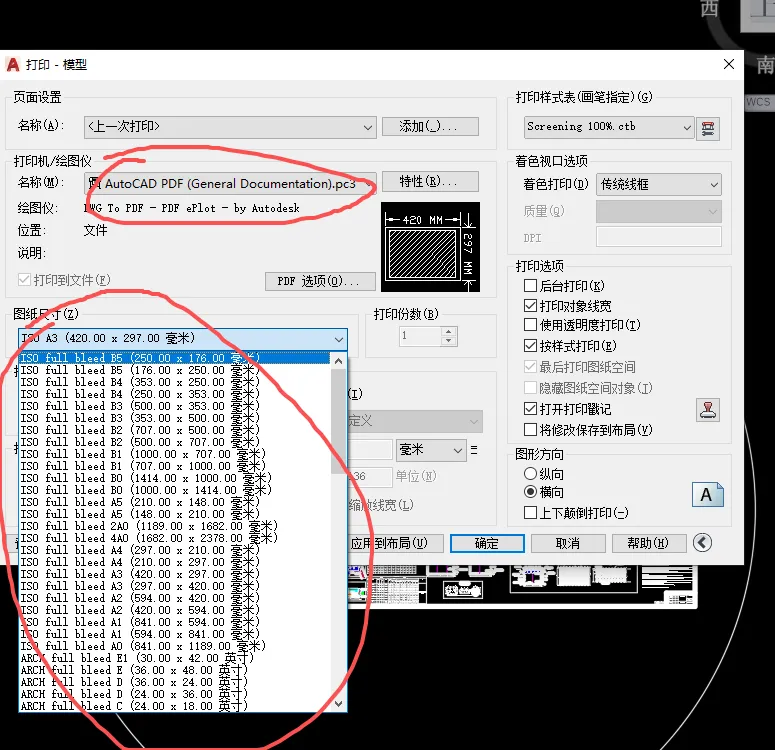This screenshot has height=750, width=775.
Task: Enable 使用透明度打印(T) checkbox
Action: click(530, 325)
